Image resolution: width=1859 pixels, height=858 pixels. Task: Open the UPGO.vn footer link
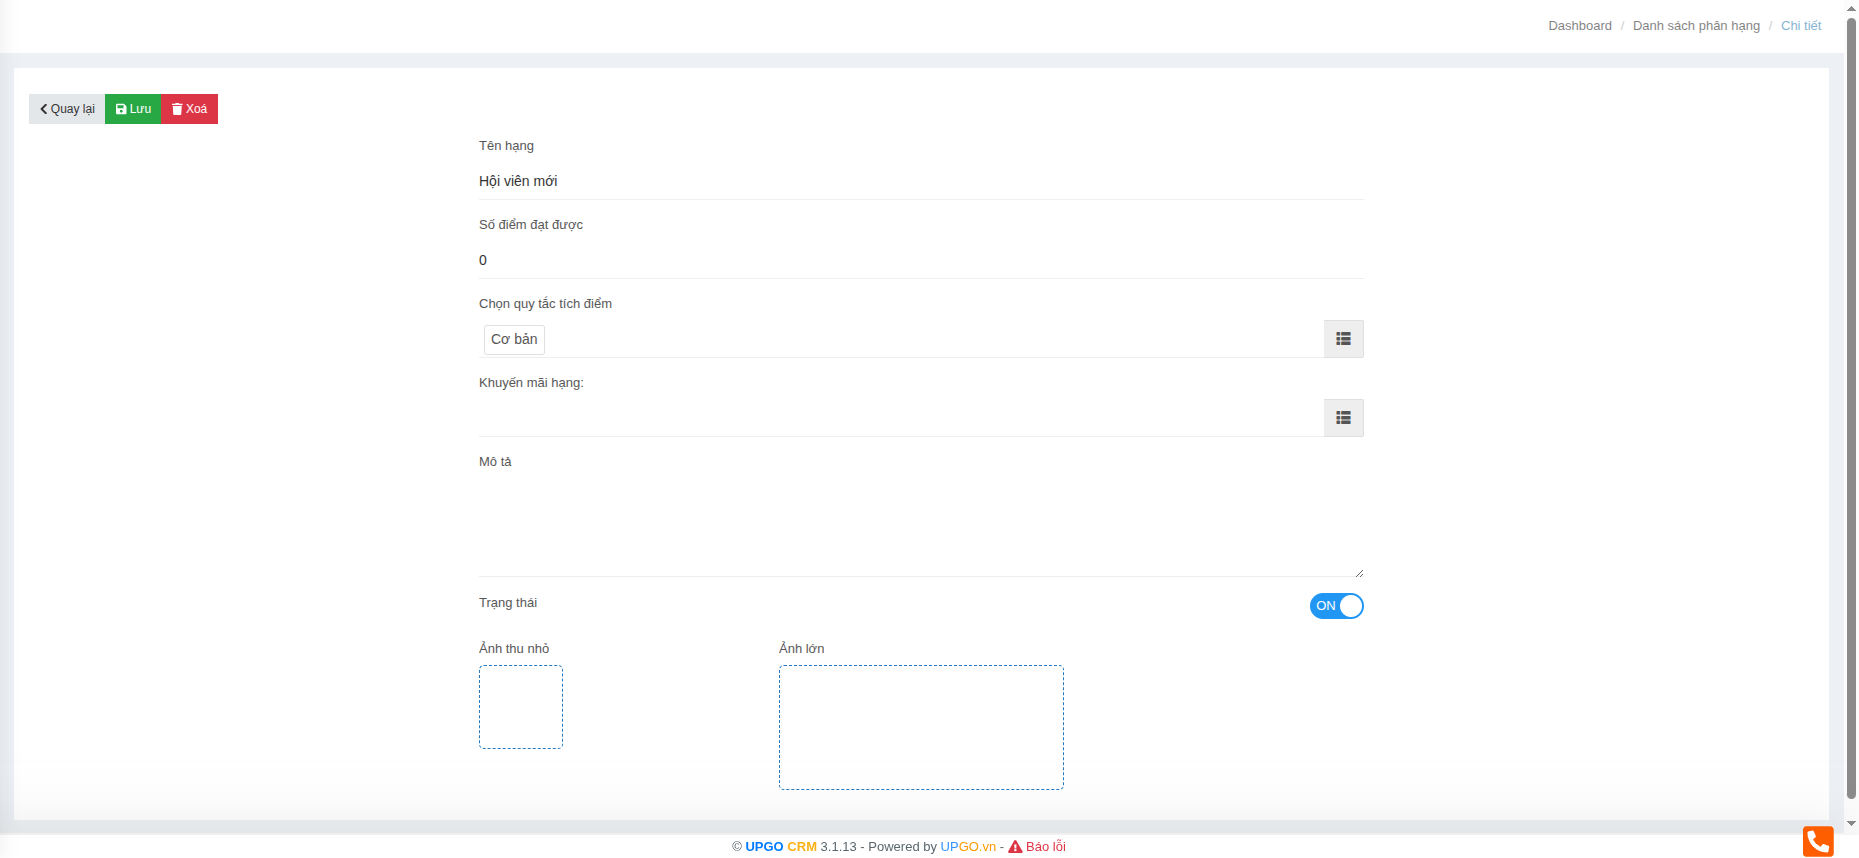967,847
